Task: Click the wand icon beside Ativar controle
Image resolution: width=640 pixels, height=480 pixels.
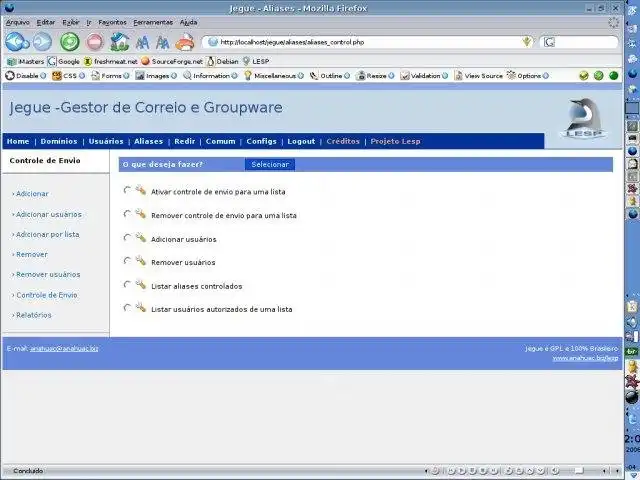Action: point(140,190)
